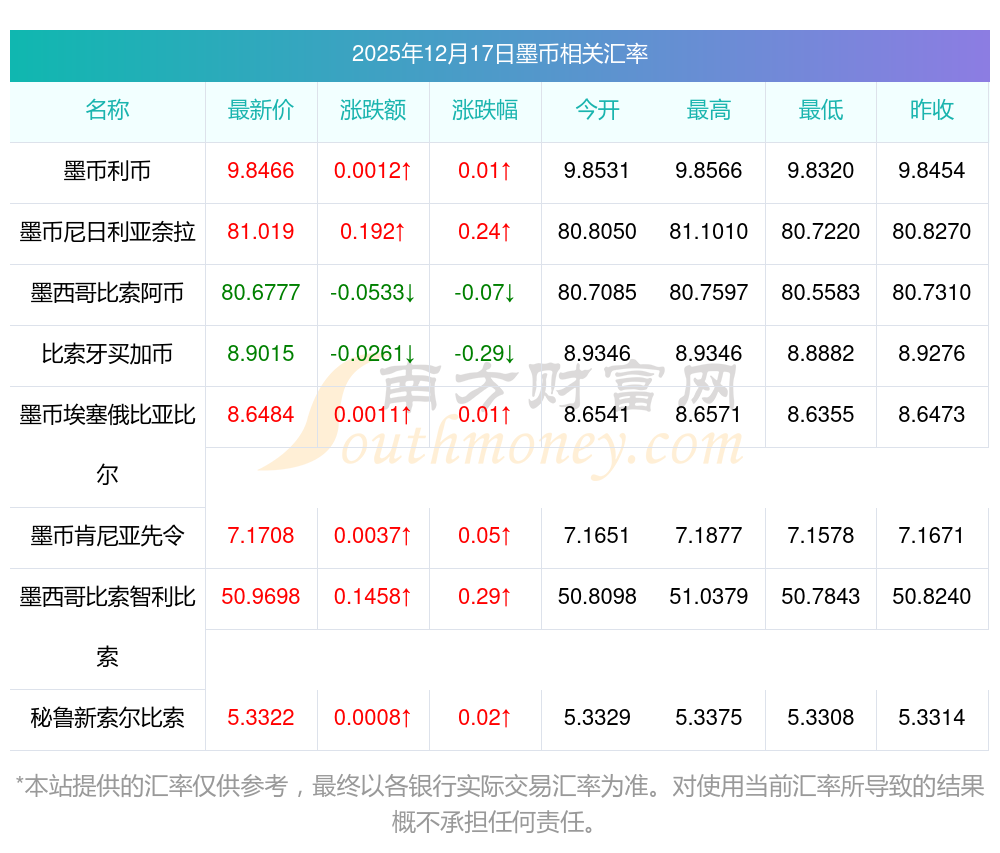Click low value 8.6355
This screenshot has width=1000, height=853.
(x=821, y=414)
